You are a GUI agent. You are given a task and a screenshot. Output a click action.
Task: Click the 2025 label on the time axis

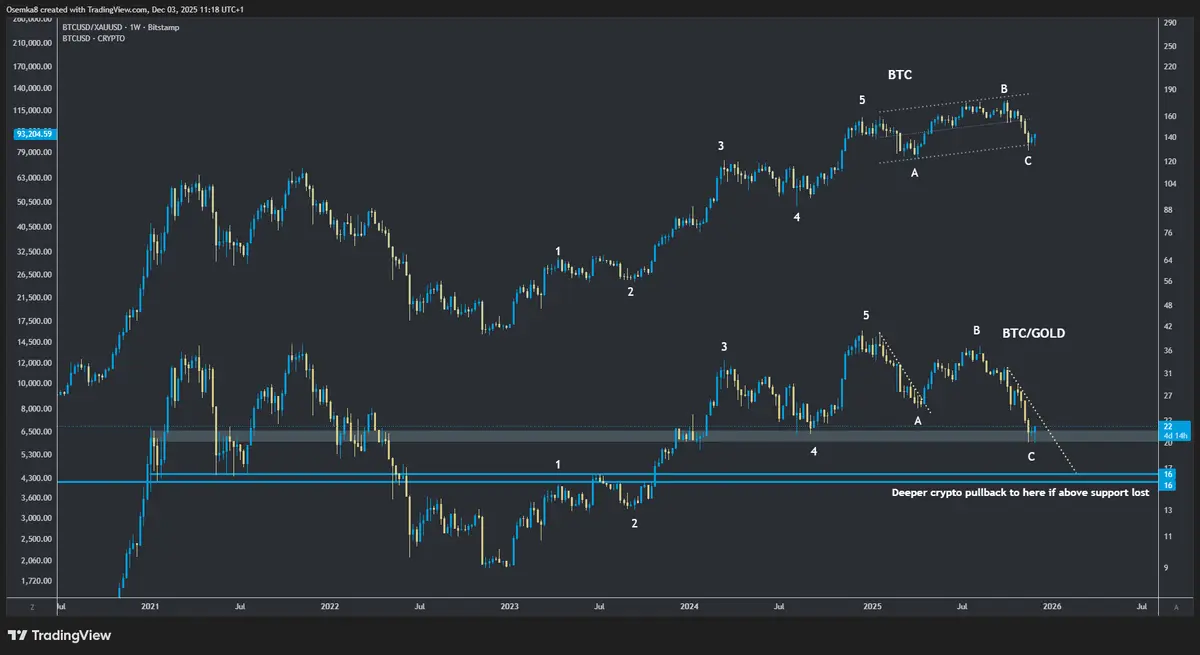point(872,606)
